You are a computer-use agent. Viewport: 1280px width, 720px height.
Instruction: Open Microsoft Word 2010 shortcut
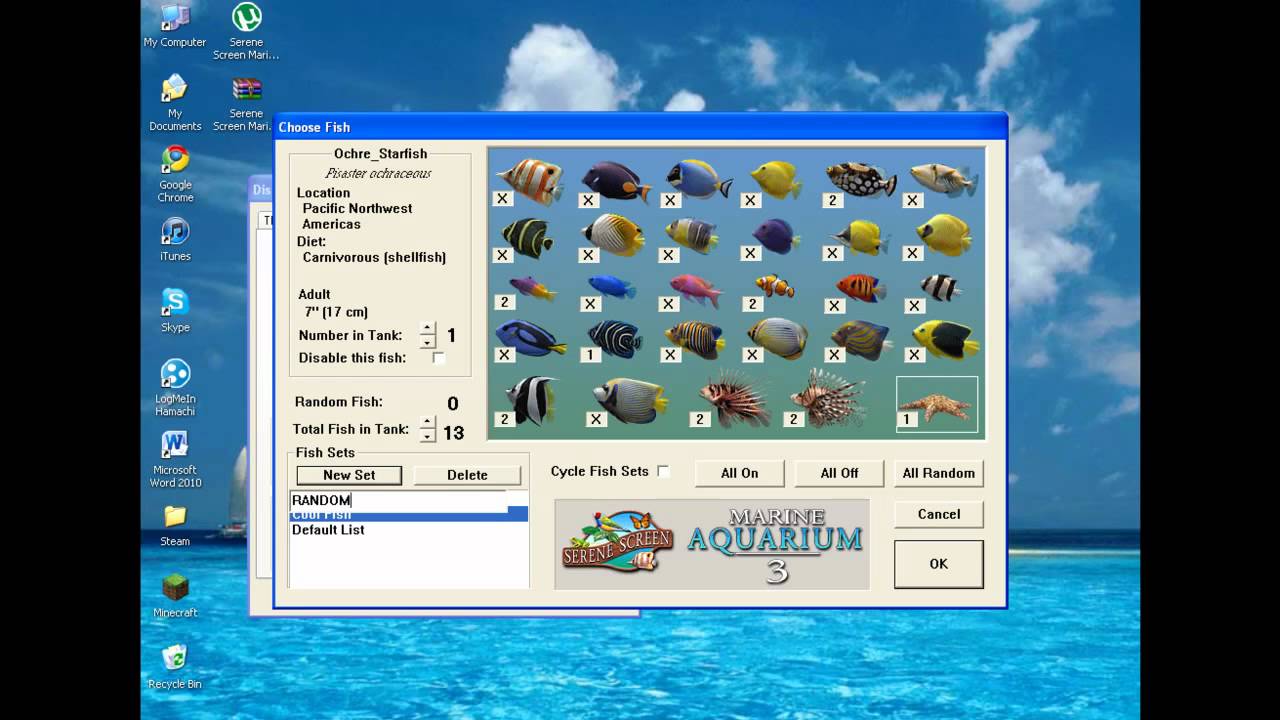175,459
